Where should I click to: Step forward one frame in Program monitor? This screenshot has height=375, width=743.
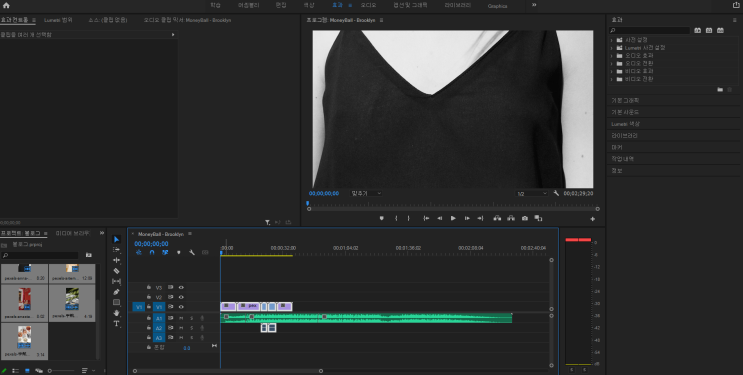[x=467, y=219]
